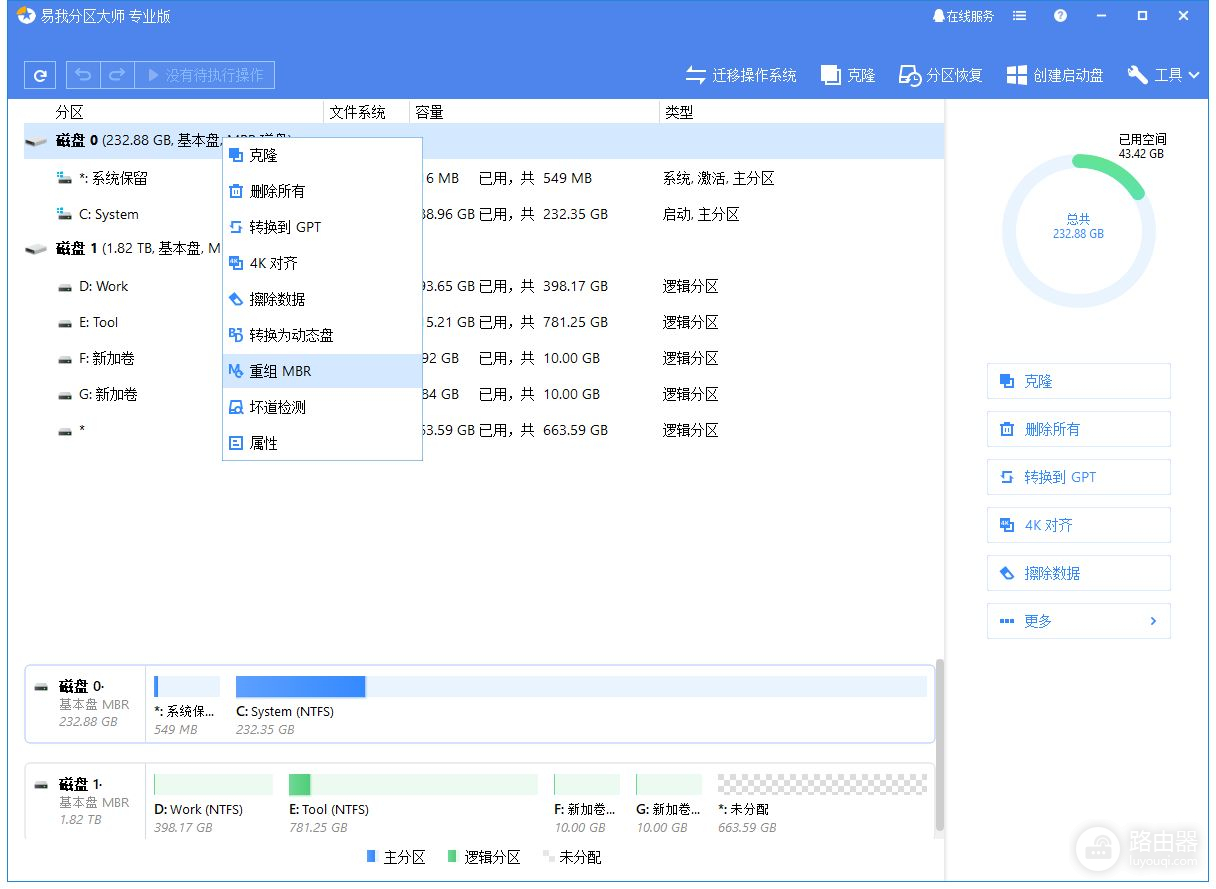1216x889 pixels.
Task: Click the redo arrow icon
Action: [x=117, y=75]
